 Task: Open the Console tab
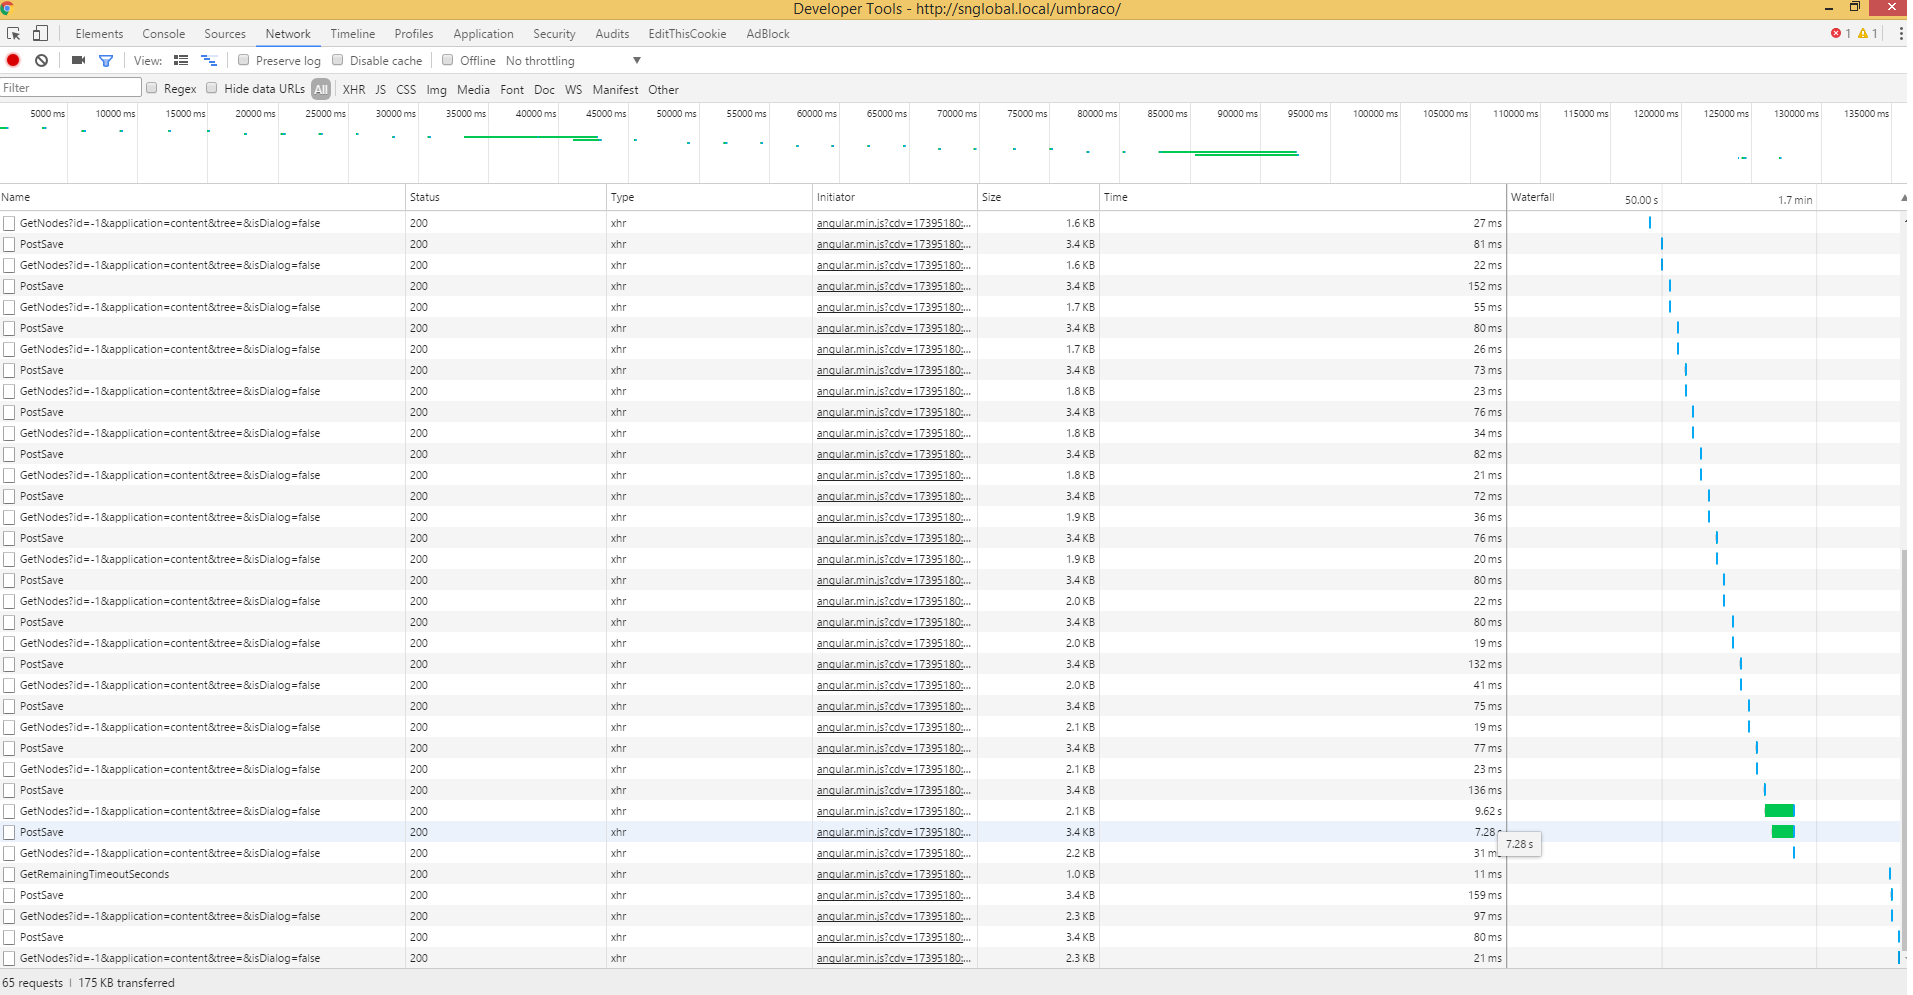pyautogui.click(x=164, y=34)
